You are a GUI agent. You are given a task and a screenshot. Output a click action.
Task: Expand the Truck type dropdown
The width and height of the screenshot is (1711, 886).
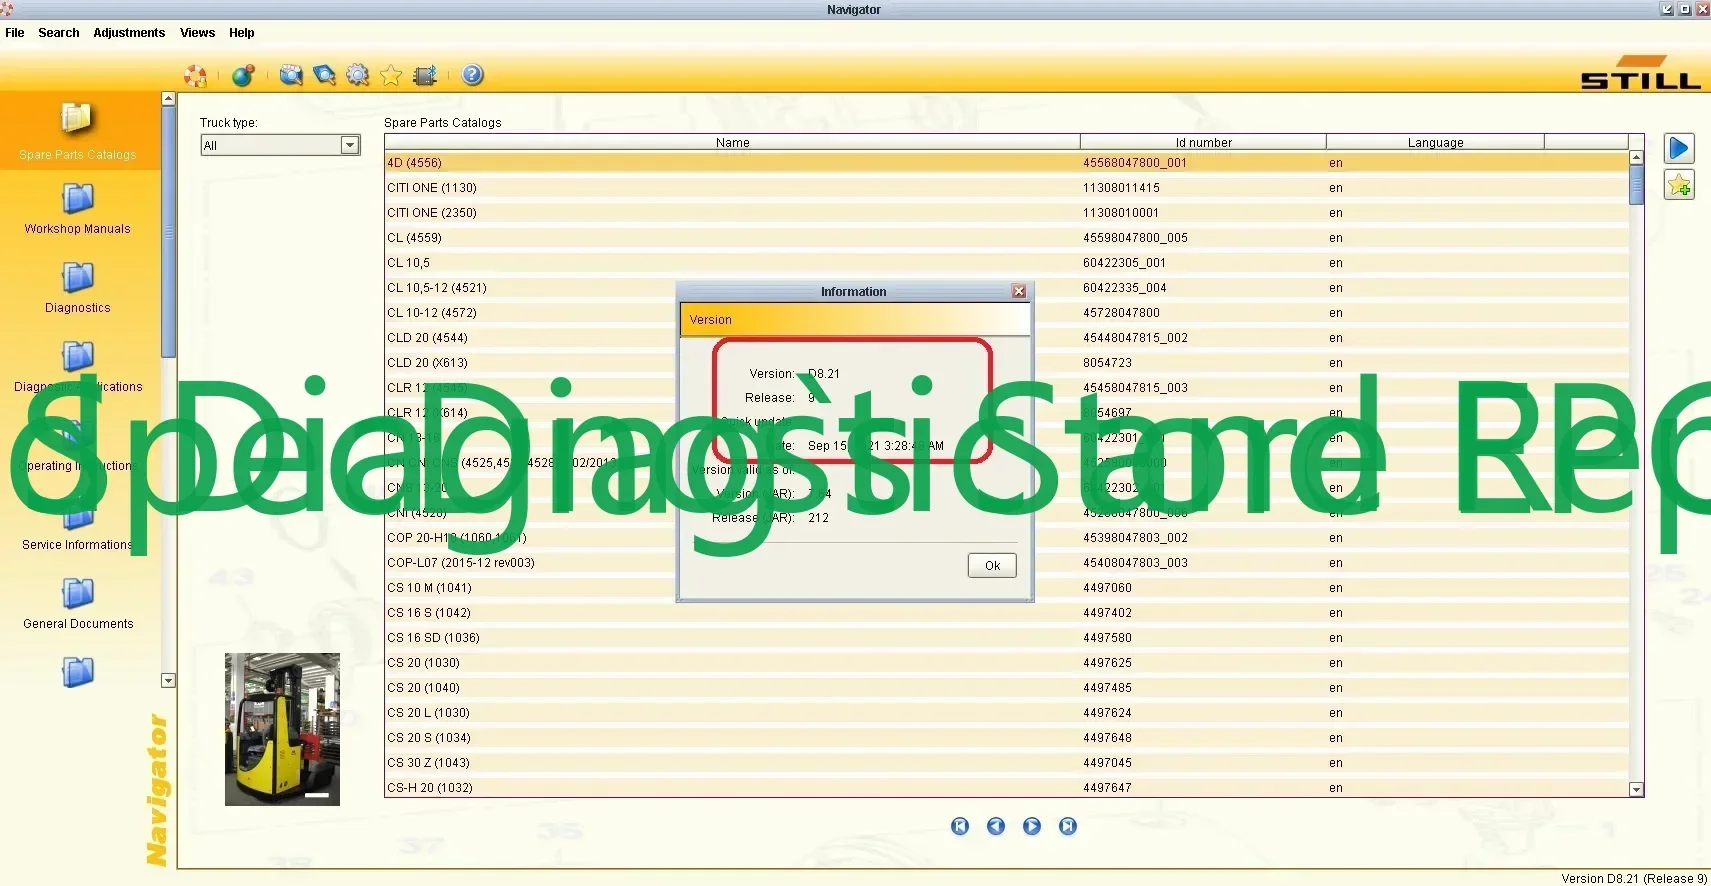(x=349, y=145)
